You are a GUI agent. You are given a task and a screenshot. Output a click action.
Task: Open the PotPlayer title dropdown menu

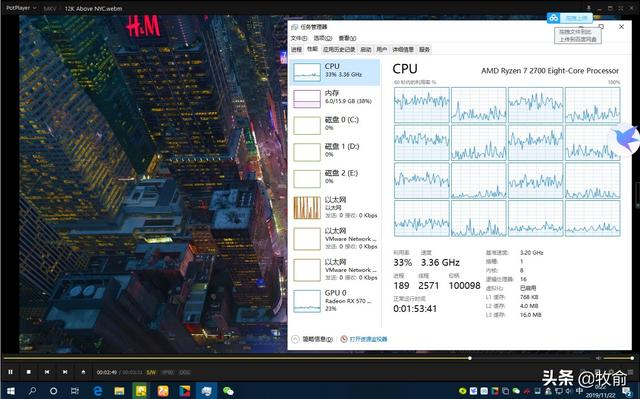pos(21,8)
